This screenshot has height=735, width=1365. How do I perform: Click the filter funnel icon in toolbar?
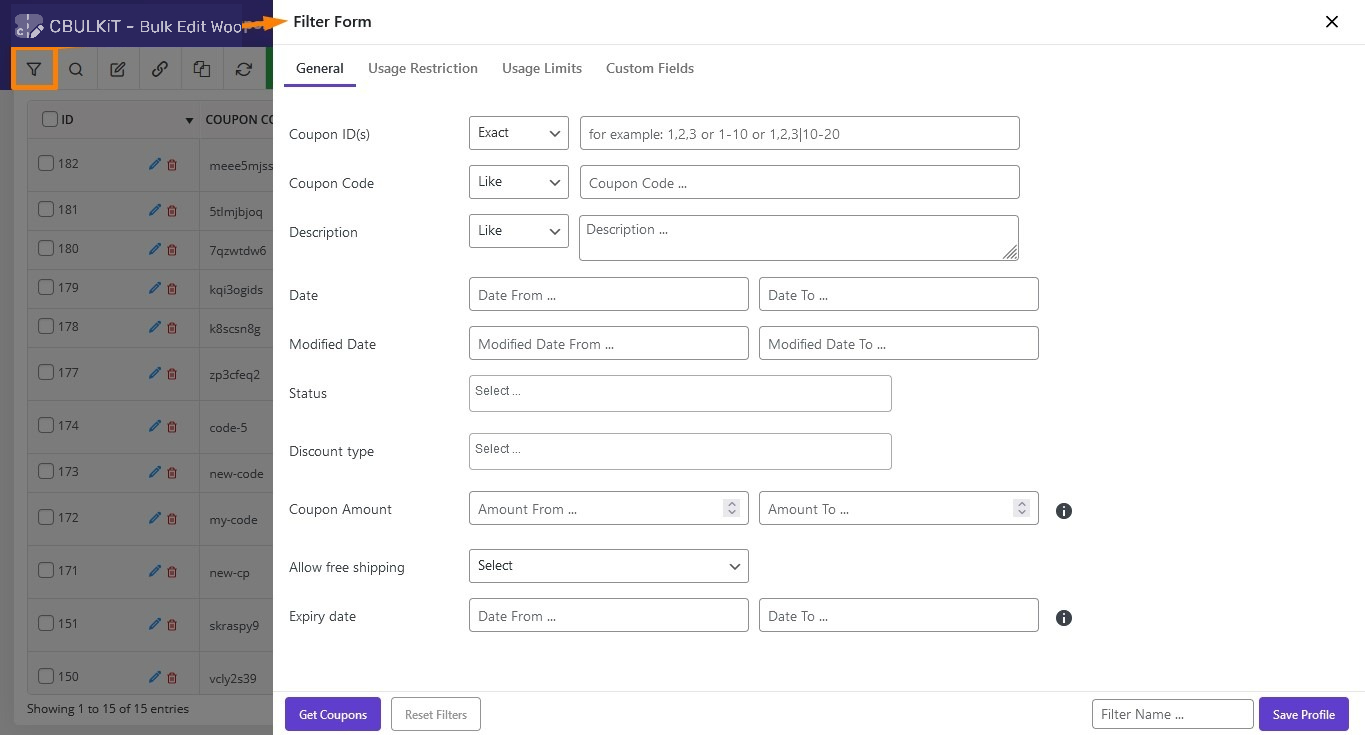click(x=34, y=70)
